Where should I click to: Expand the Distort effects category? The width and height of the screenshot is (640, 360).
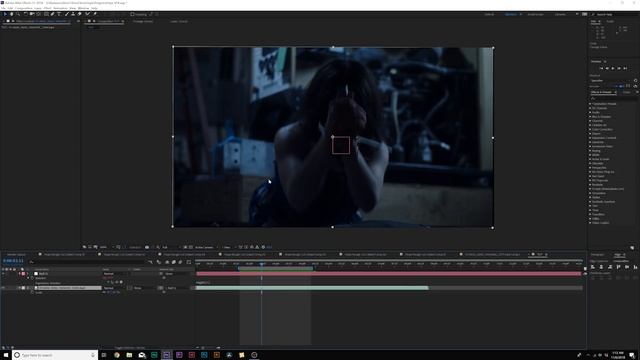pos(590,133)
